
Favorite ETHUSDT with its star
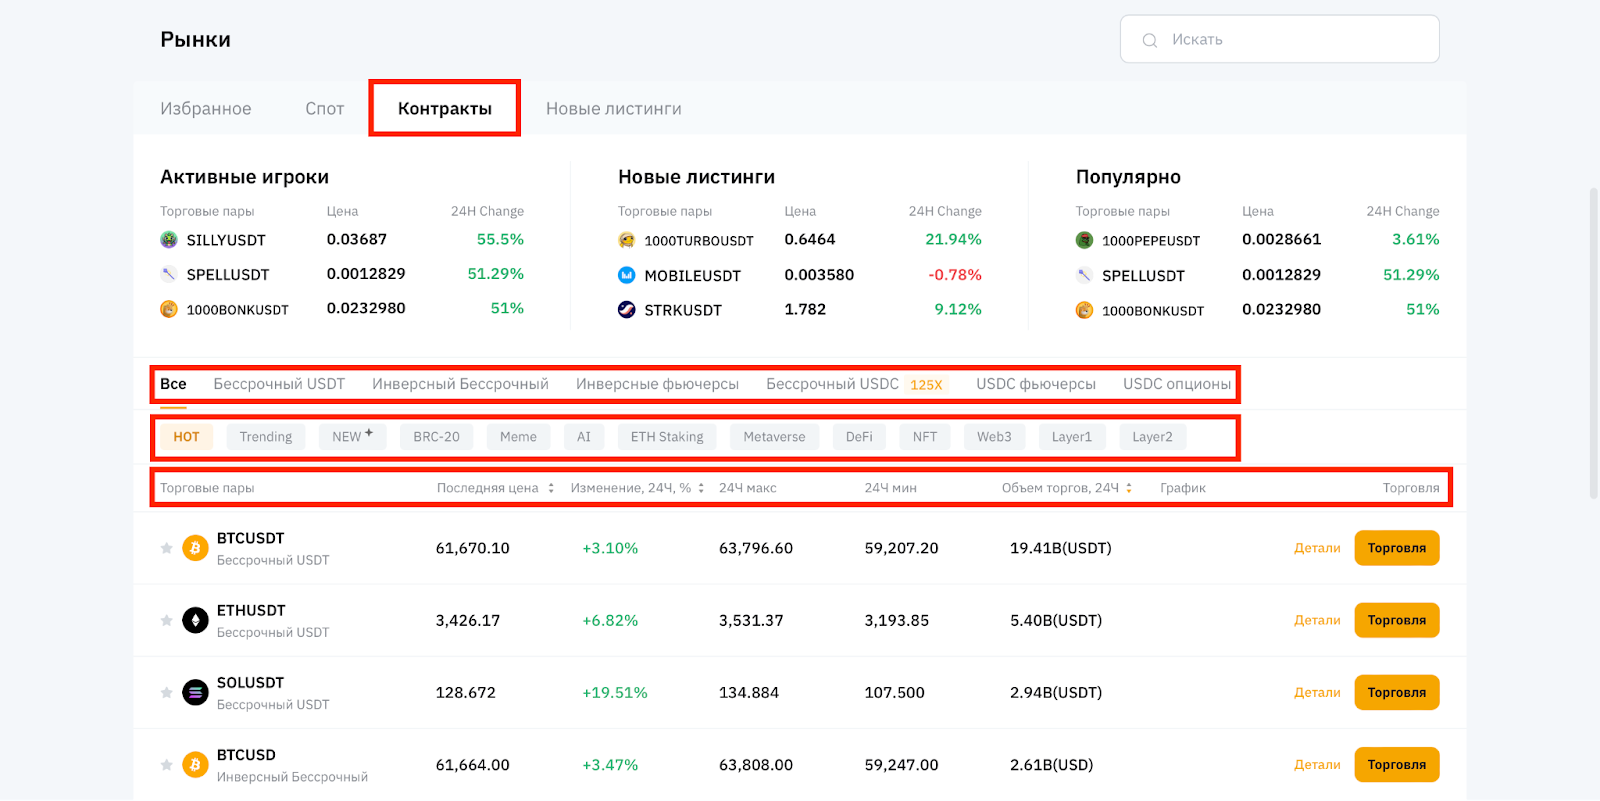(167, 620)
